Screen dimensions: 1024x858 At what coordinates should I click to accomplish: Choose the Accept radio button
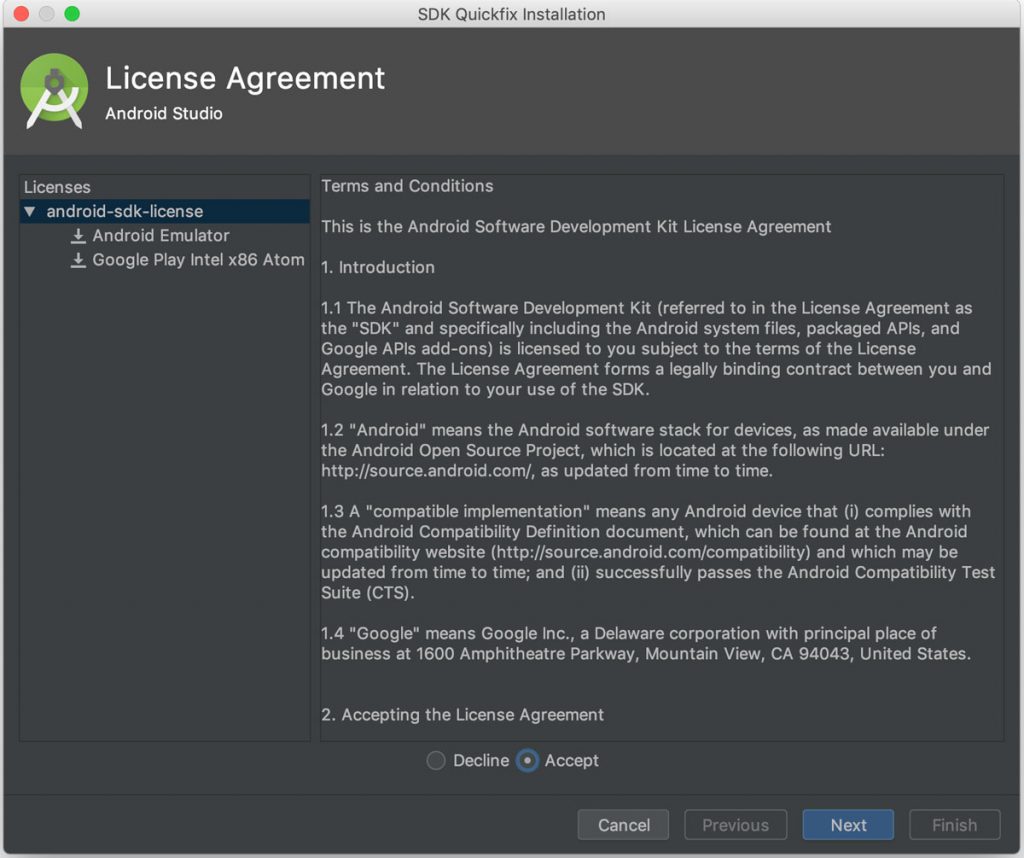click(x=527, y=761)
